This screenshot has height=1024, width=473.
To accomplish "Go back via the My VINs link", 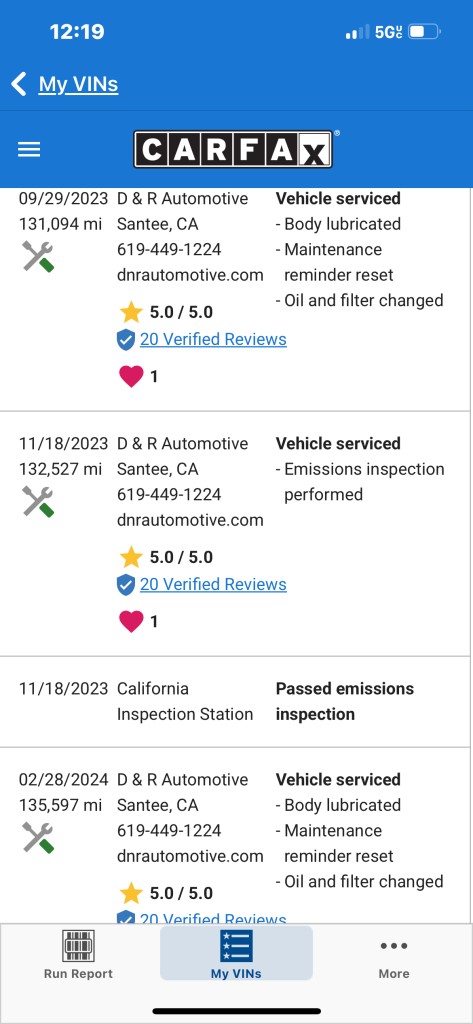I will 78,84.
